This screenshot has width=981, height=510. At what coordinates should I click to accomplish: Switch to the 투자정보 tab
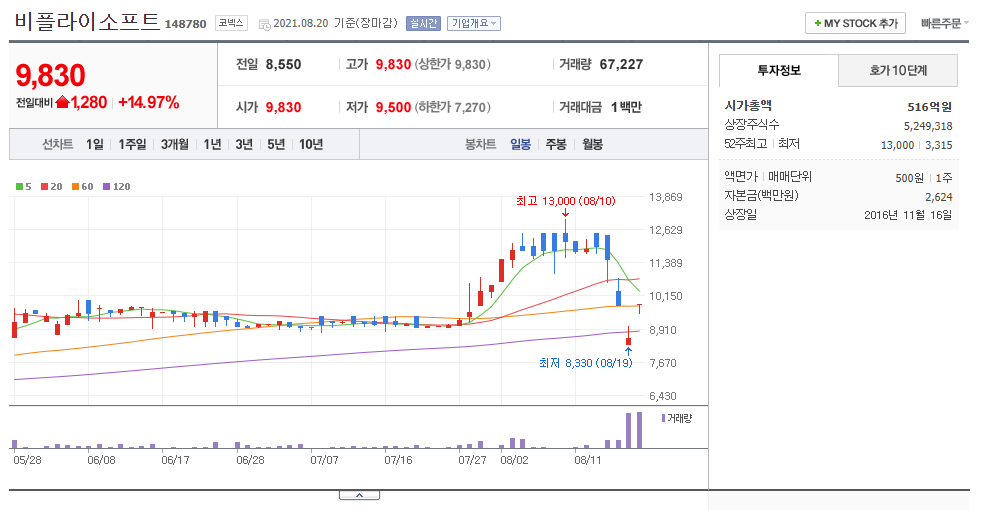tap(779, 70)
